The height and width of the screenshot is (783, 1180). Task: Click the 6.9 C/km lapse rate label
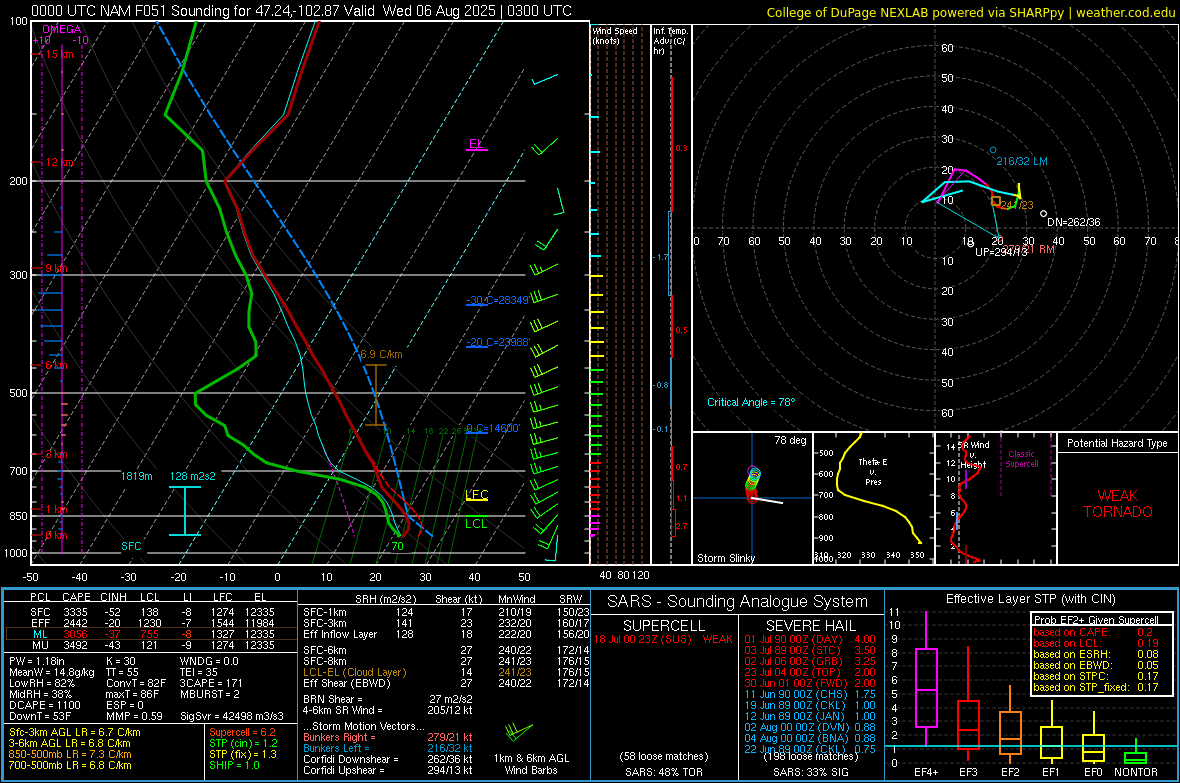pos(381,354)
